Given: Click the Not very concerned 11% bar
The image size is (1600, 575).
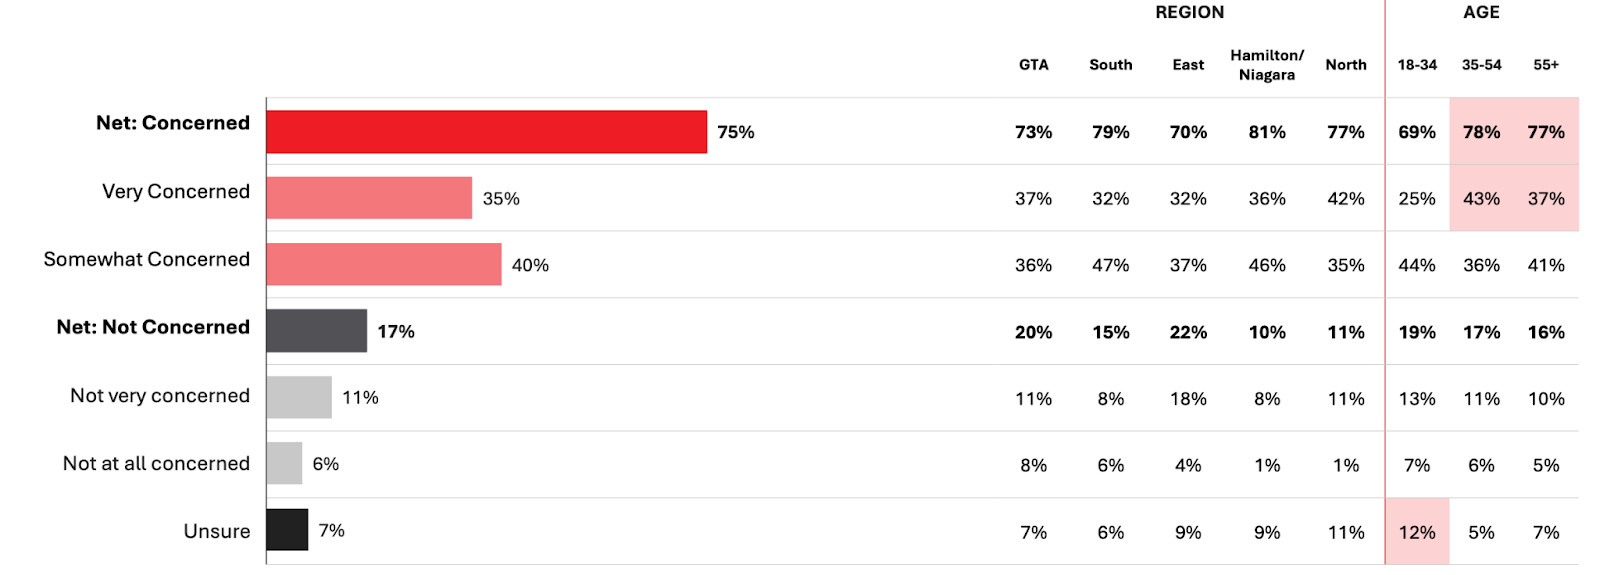Looking at the screenshot, I should point(299,397).
